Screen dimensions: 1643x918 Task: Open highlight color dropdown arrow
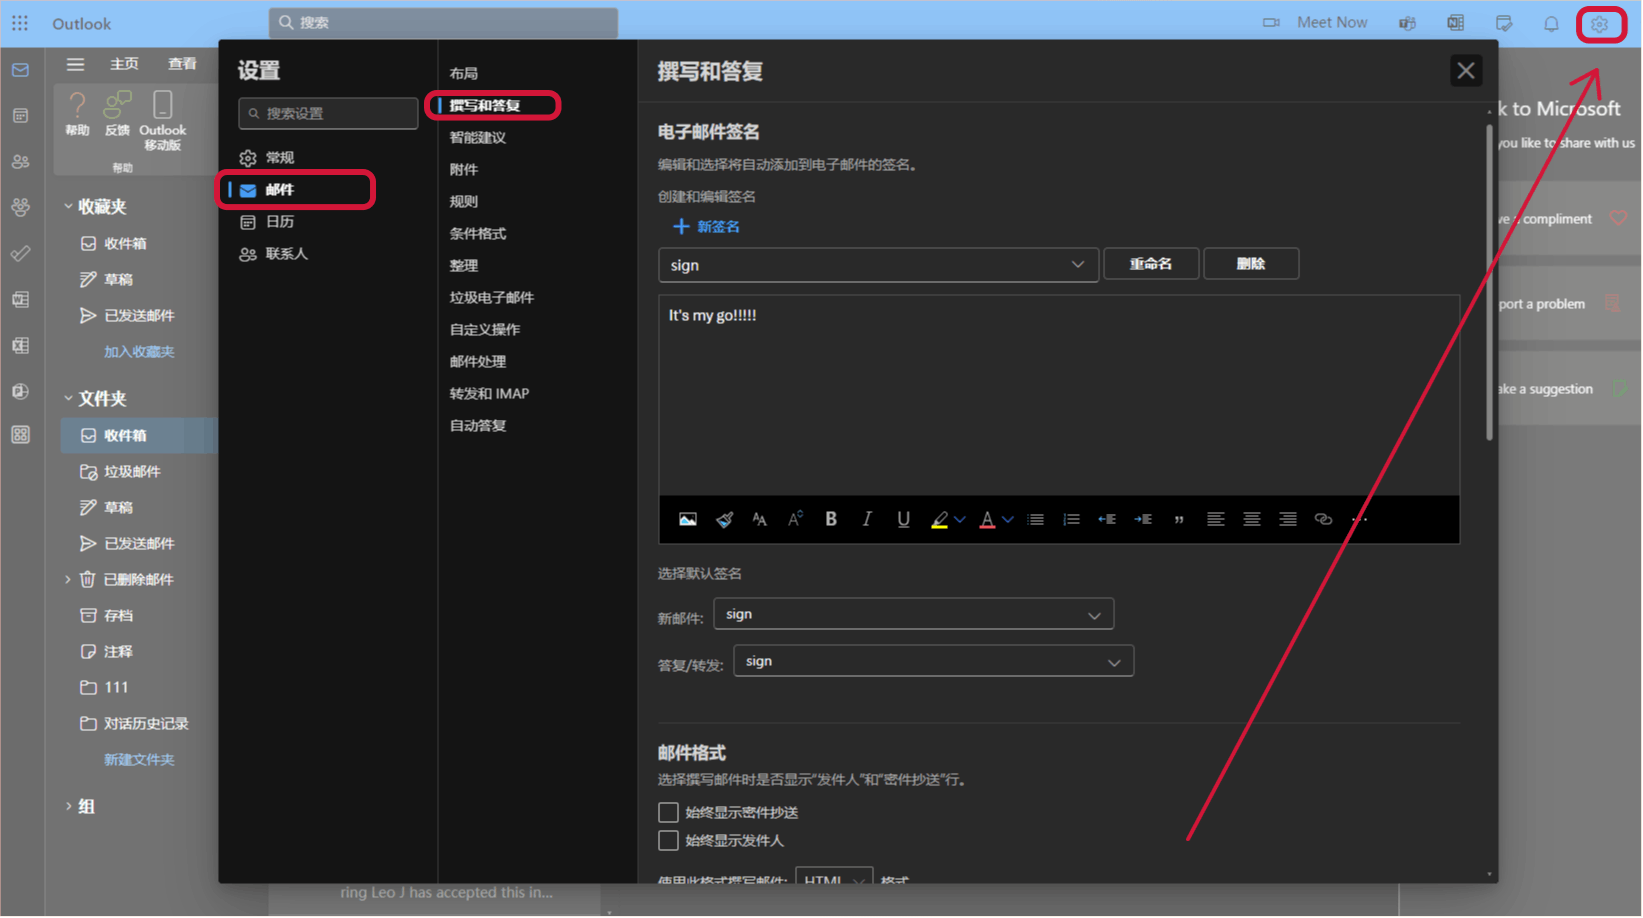(960, 520)
